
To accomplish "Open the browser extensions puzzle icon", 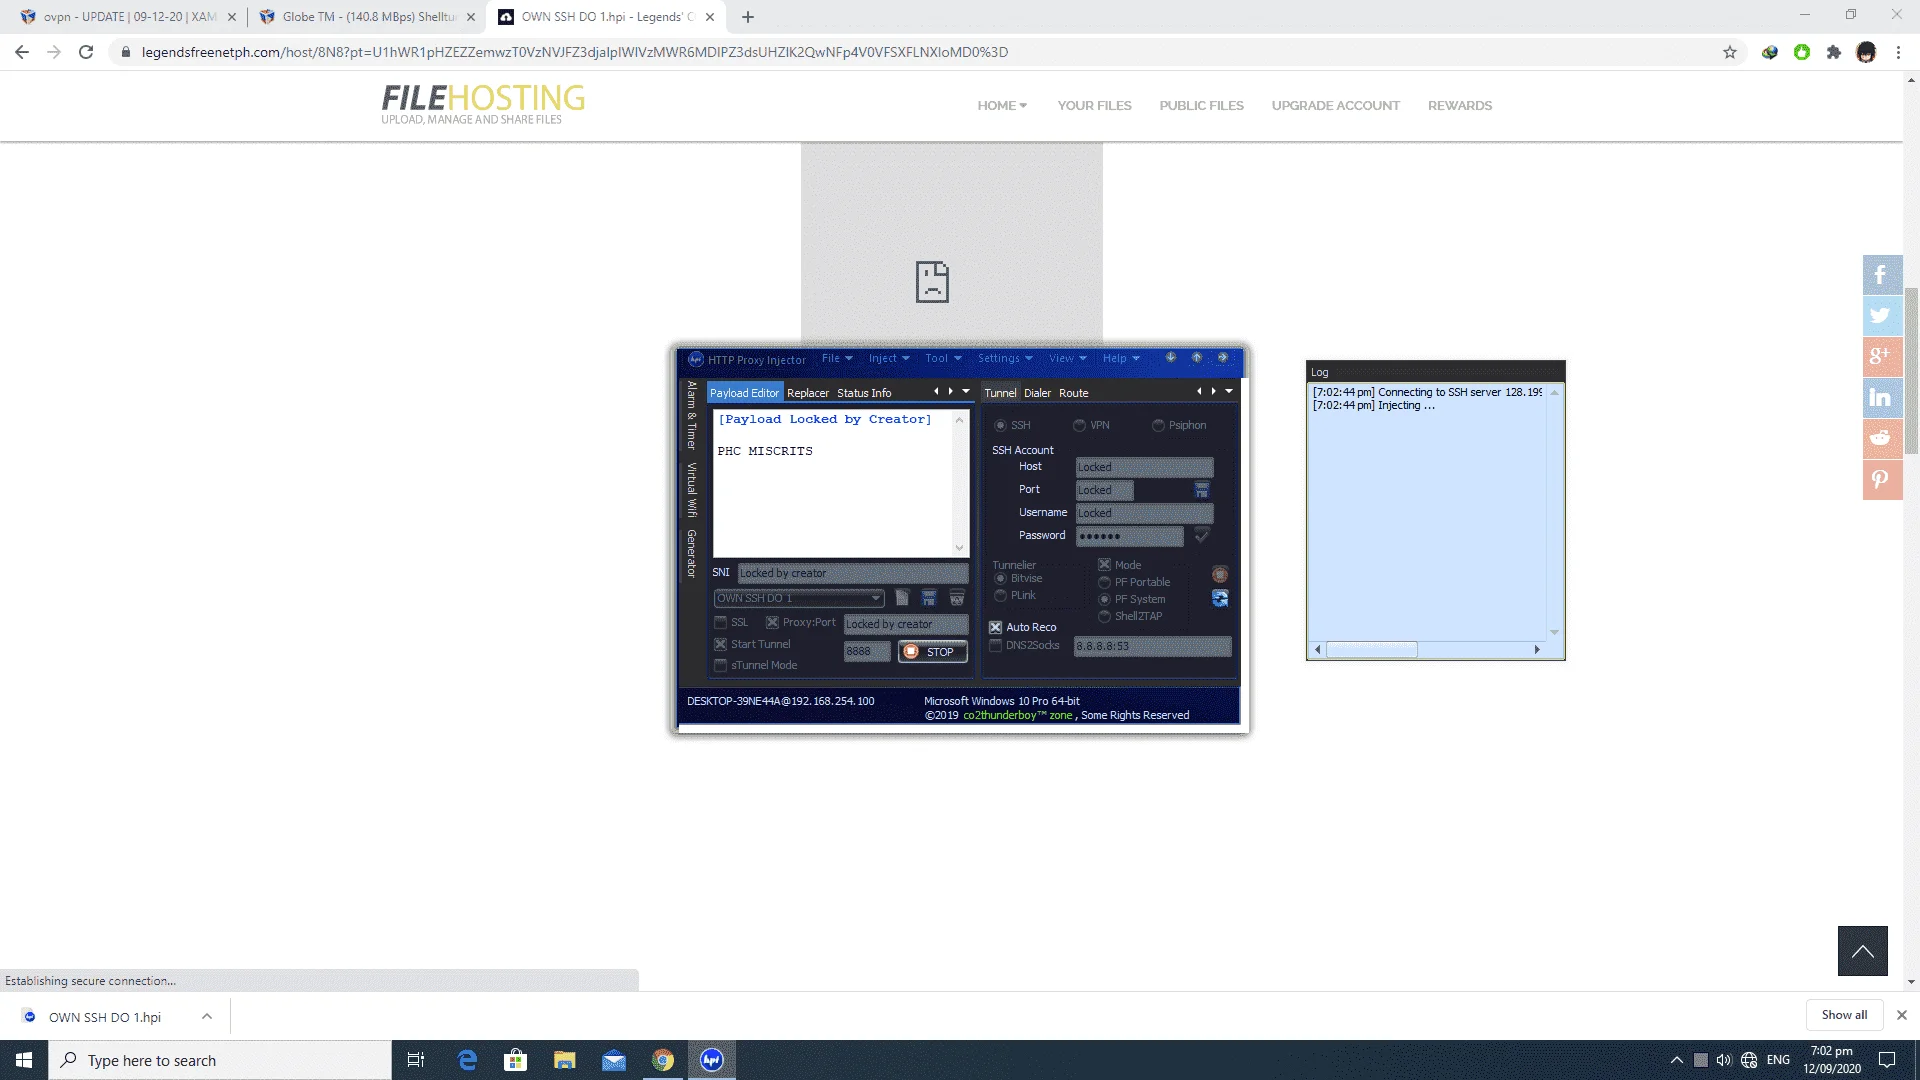I will point(1834,52).
